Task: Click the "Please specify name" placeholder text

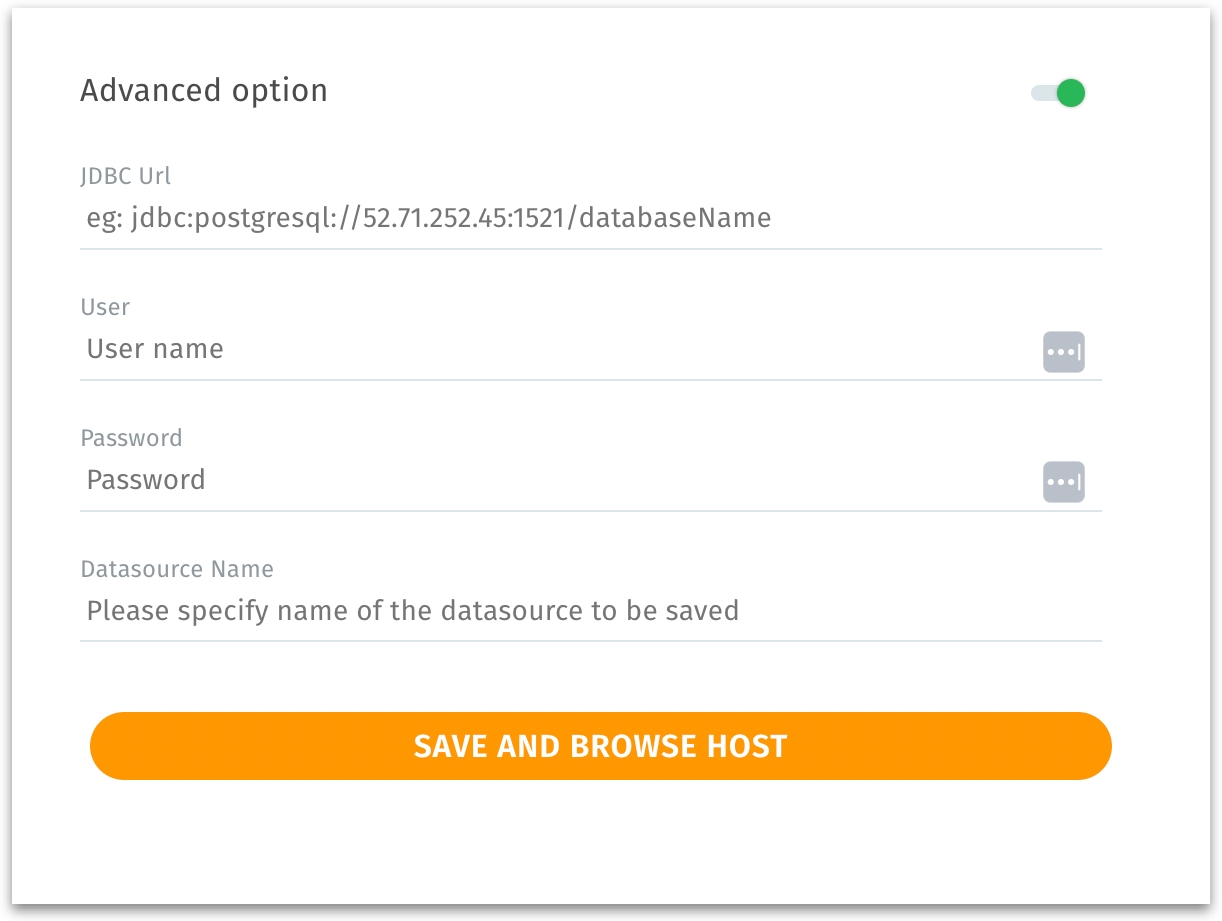Action: click(x=412, y=610)
